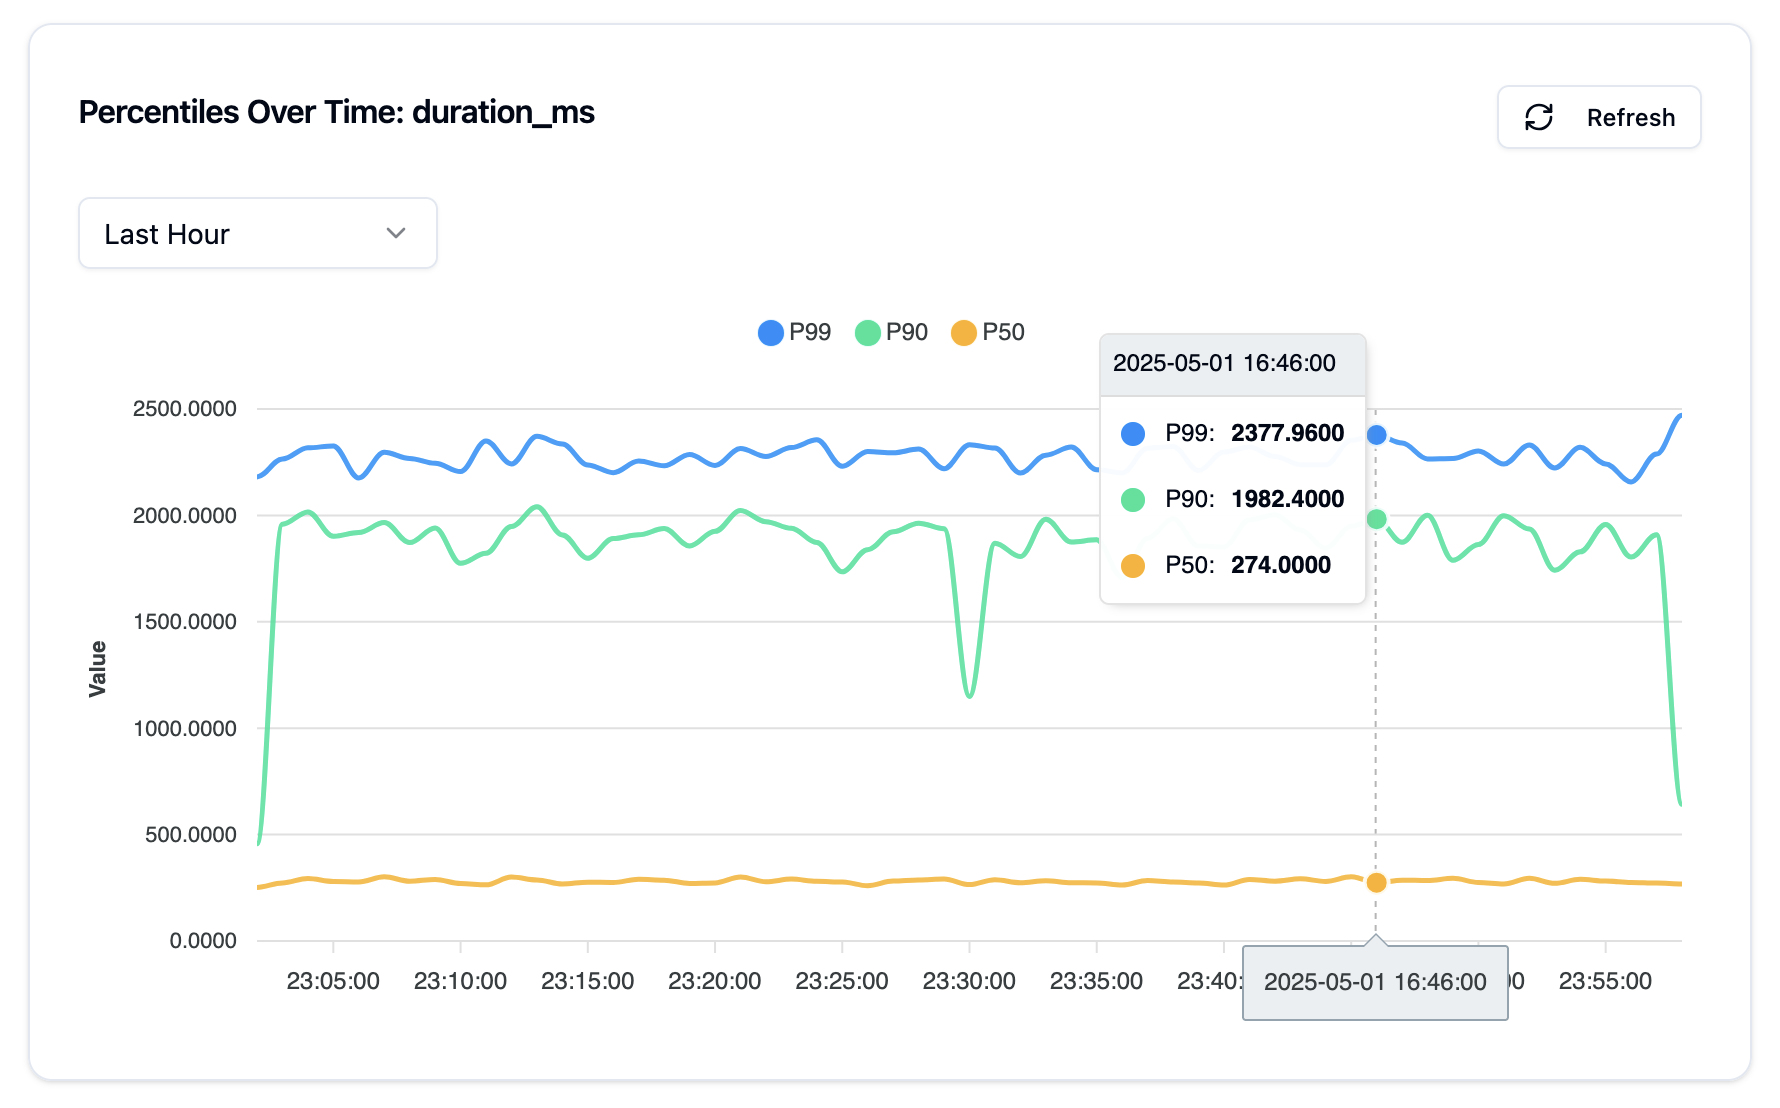The width and height of the screenshot is (1780, 1108).
Task: Click the highlighted orange P50 data point
Action: pyautogui.click(x=1376, y=882)
